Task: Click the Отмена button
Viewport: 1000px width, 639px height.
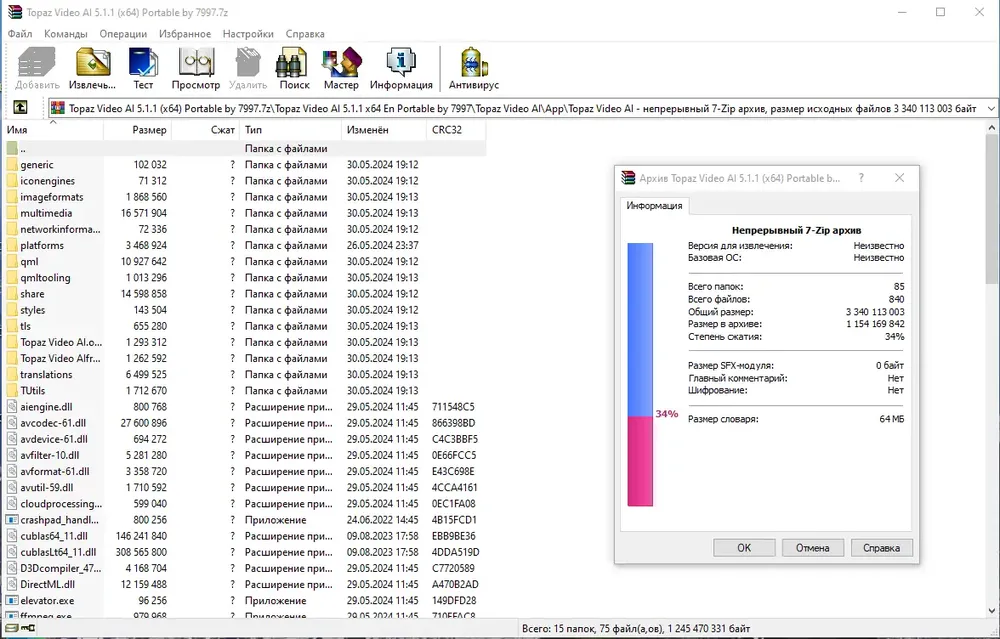Action: [812, 548]
